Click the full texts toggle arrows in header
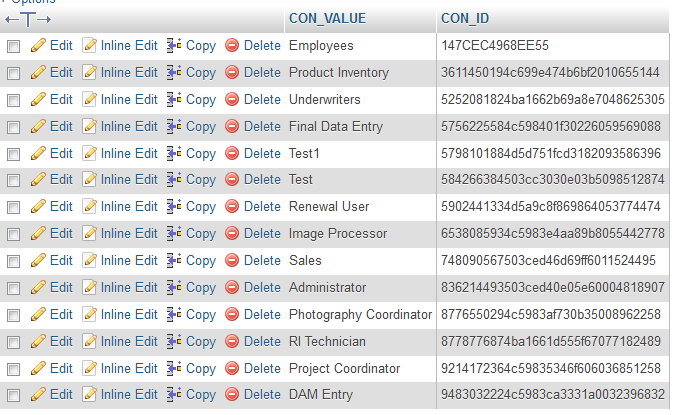Image resolution: width=675 pixels, height=415 pixels. 29,19
